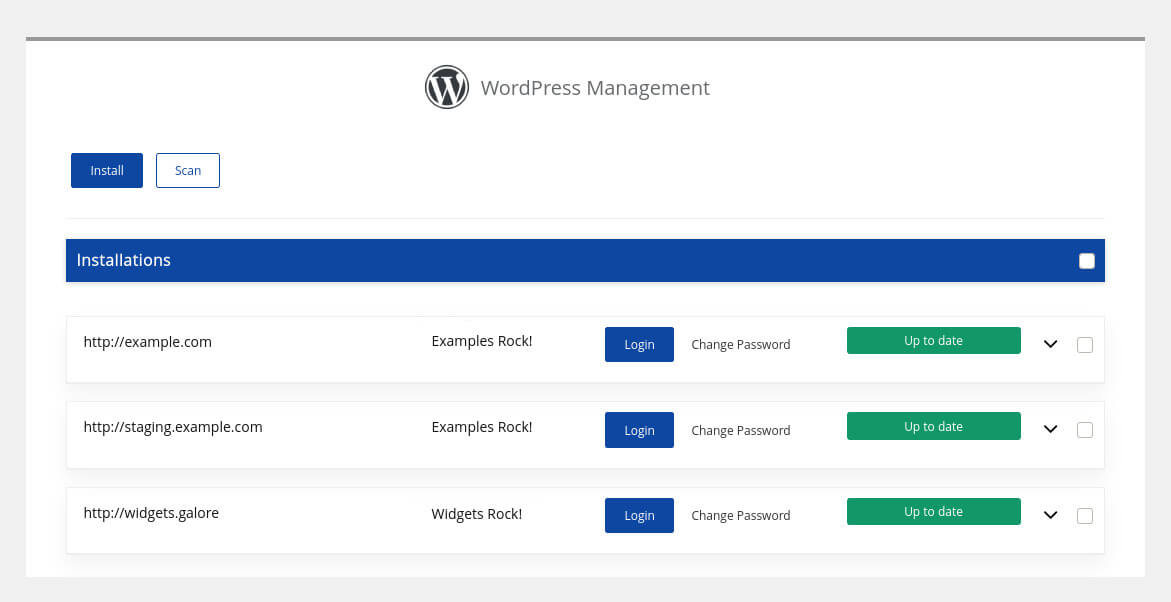Change Password for http://example.com
Viewport: 1171px width, 602px height.
740,344
